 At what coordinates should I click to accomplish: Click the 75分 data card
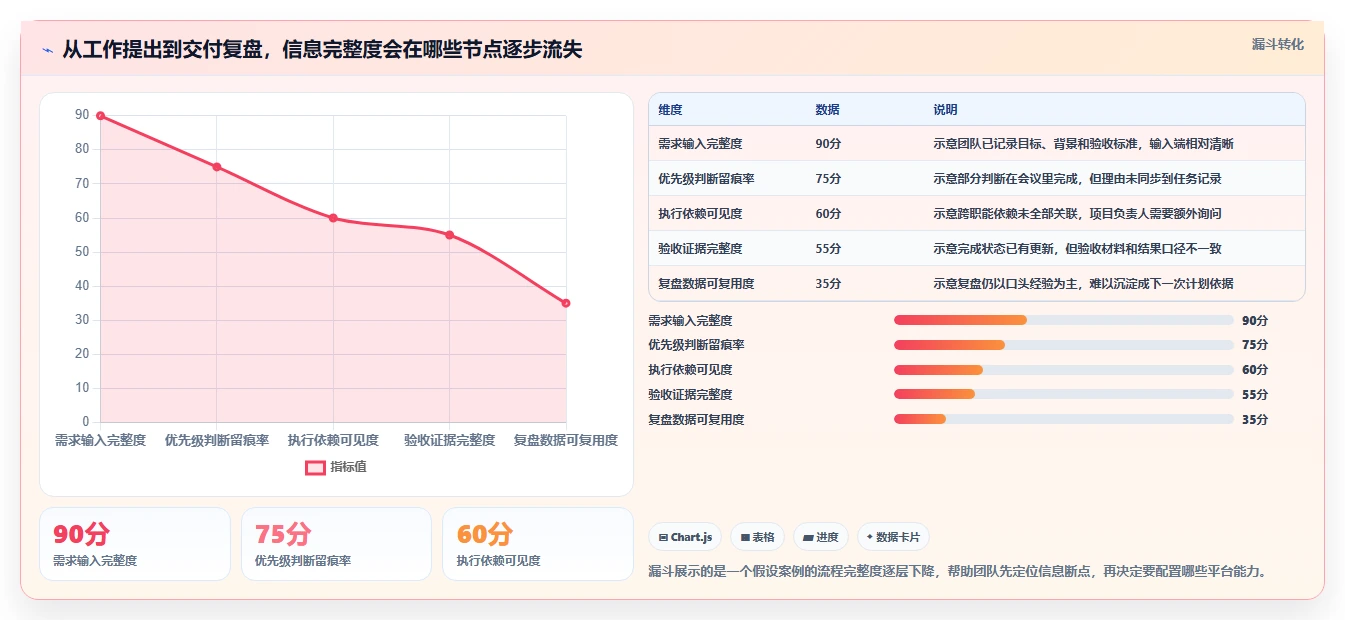(336, 544)
